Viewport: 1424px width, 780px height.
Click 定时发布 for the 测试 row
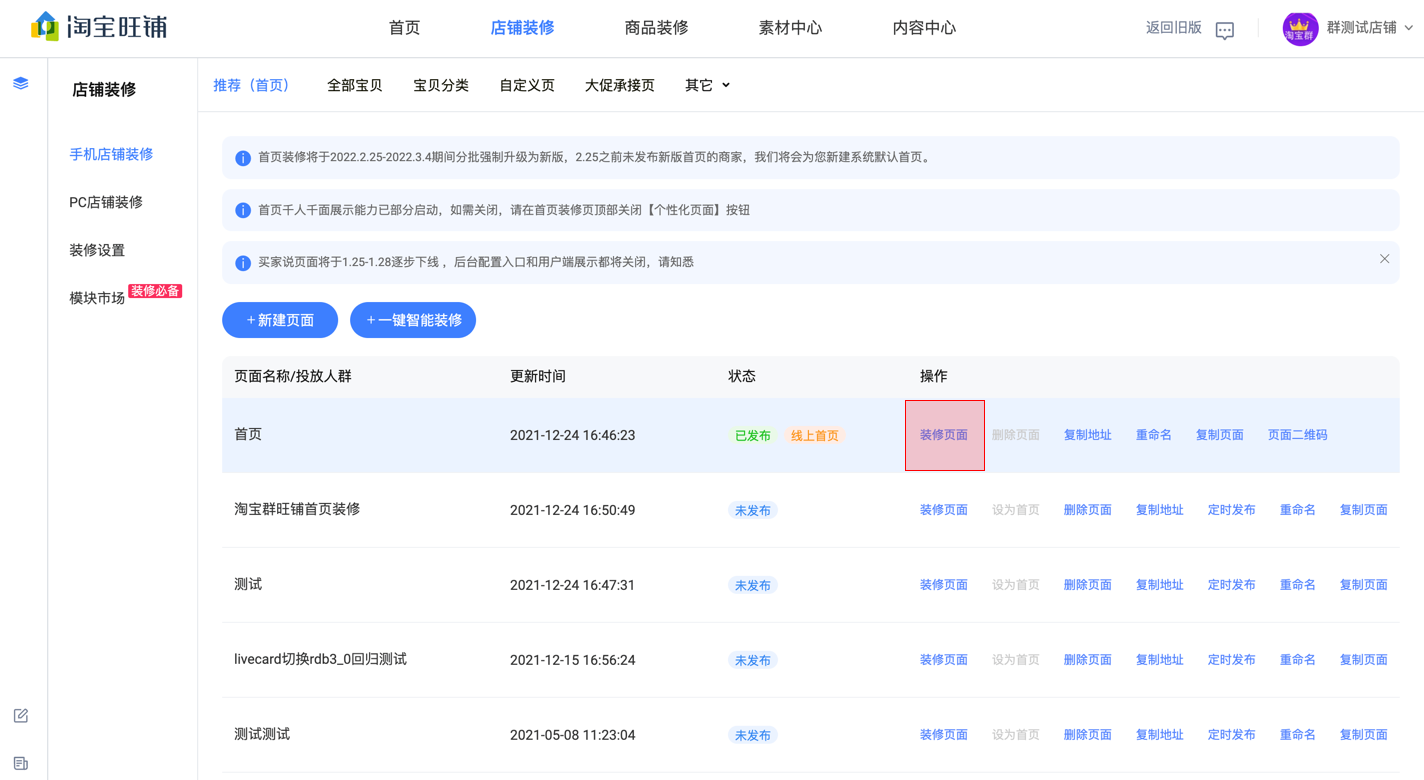1232,585
